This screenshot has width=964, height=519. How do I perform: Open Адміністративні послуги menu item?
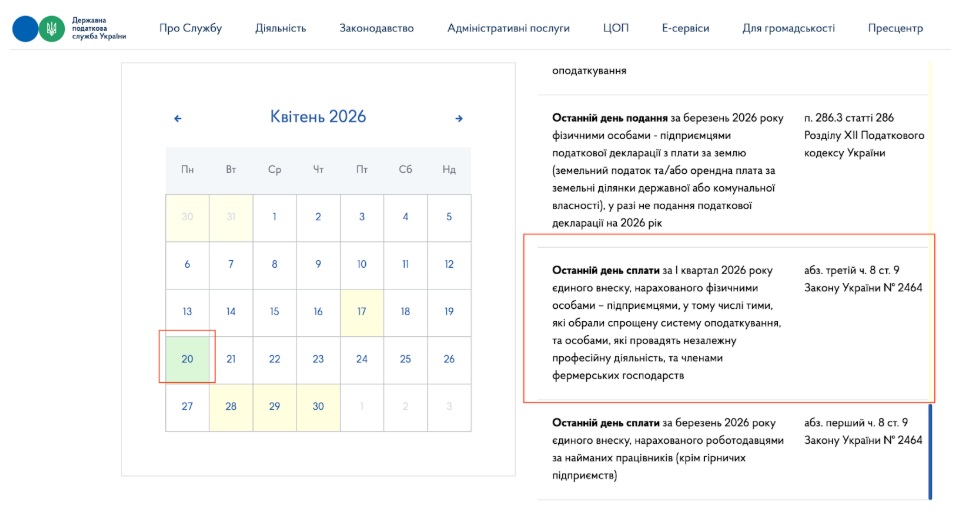click(x=508, y=28)
